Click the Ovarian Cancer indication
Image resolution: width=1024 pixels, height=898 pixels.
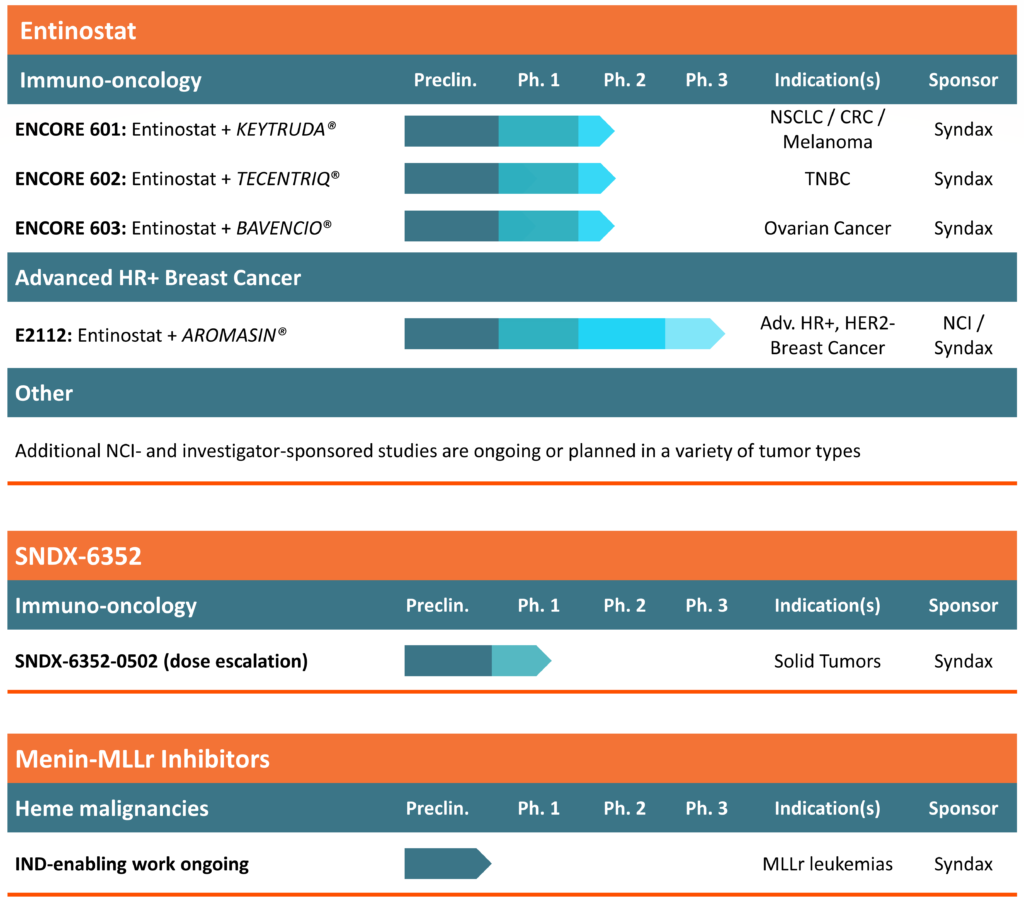point(827,228)
